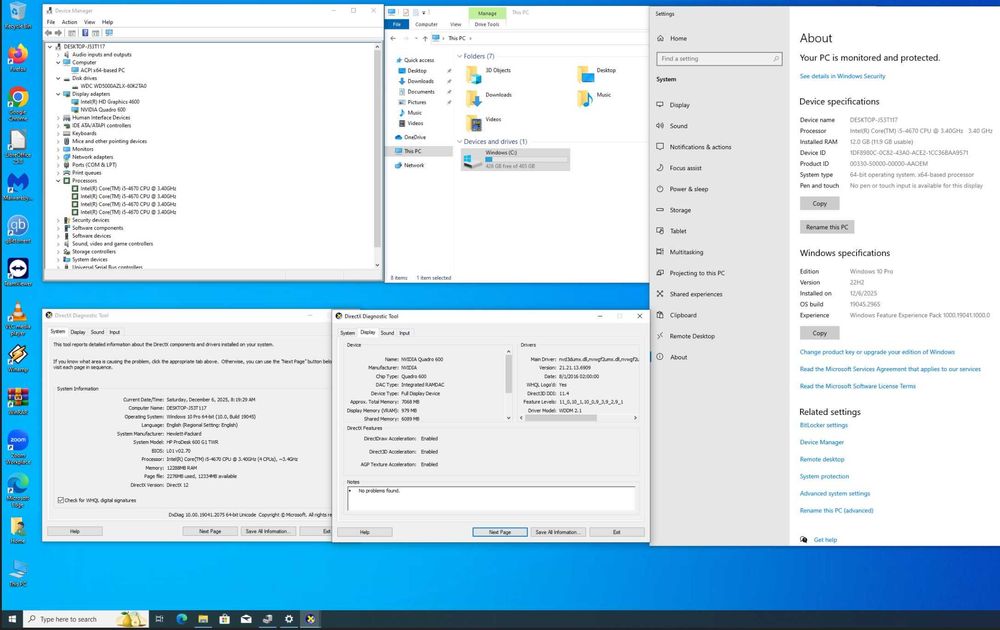This screenshot has height=630, width=1000.
Task: Click the Up arrow in File Explorer
Action: tap(425, 38)
